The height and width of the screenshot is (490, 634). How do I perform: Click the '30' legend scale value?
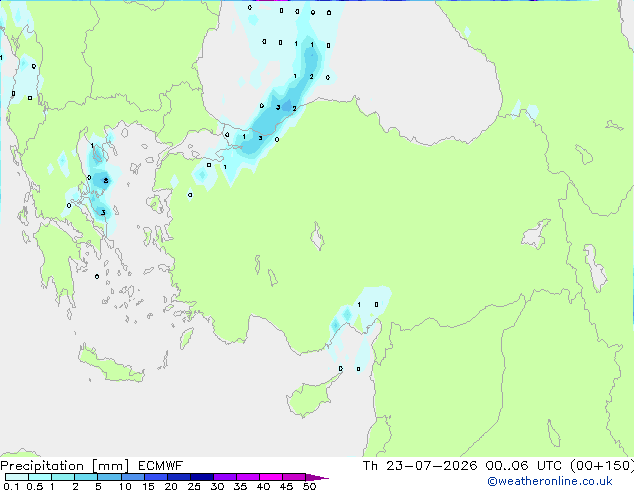pos(217,486)
